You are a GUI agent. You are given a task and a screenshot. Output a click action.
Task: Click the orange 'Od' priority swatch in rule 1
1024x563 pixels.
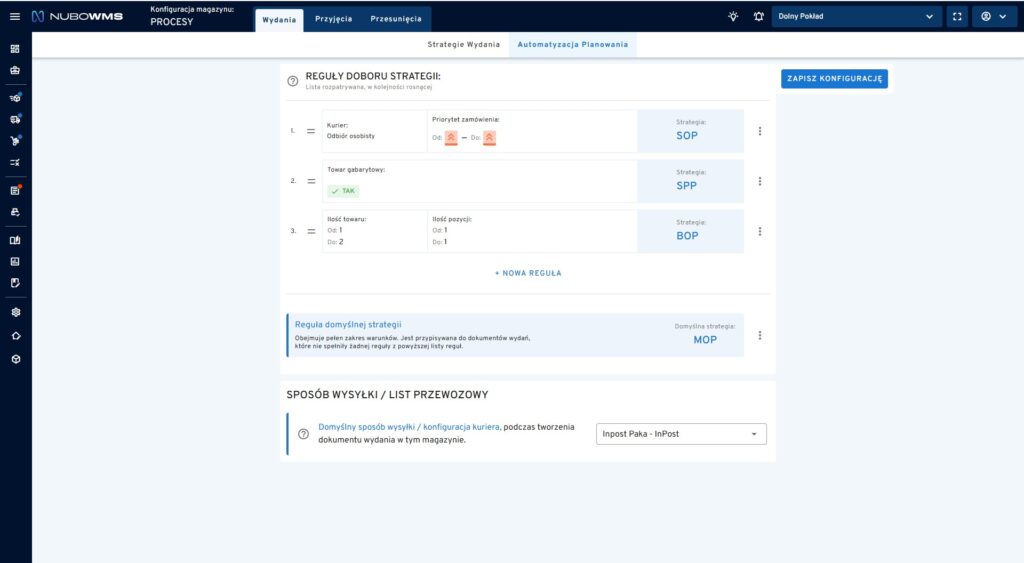[451, 137]
